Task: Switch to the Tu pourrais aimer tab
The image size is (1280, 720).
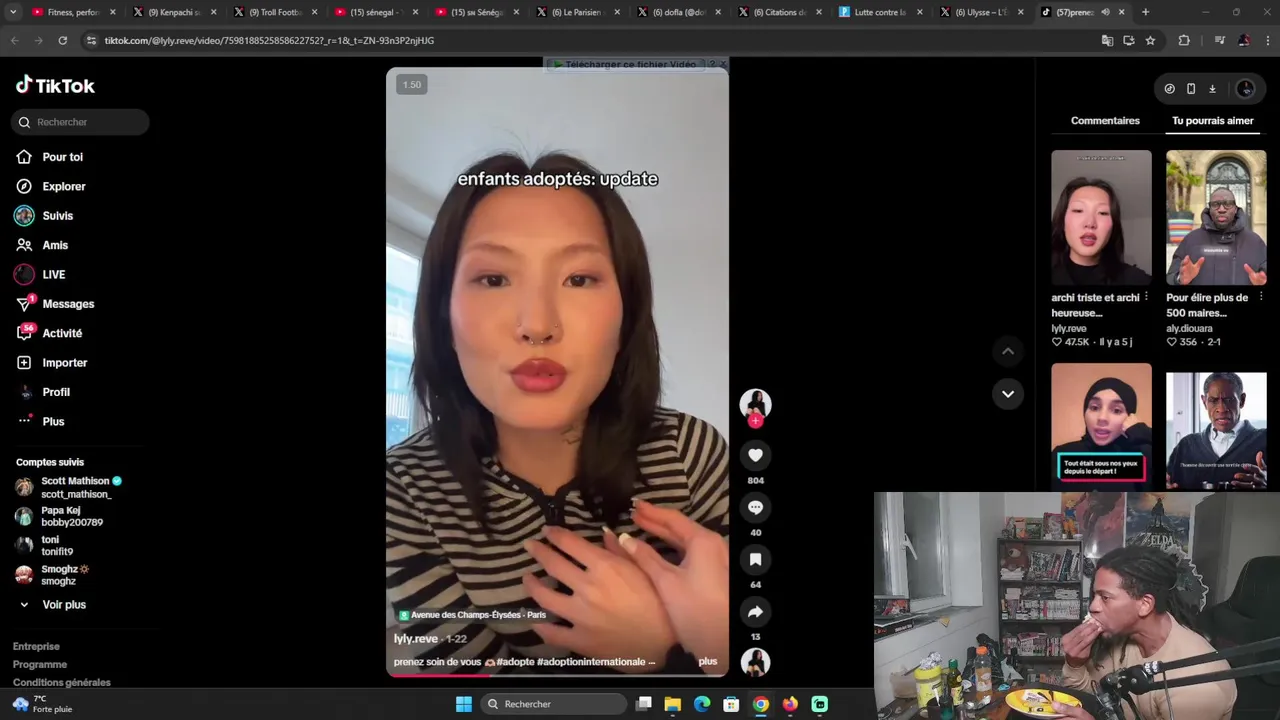Action: coord(1212,120)
